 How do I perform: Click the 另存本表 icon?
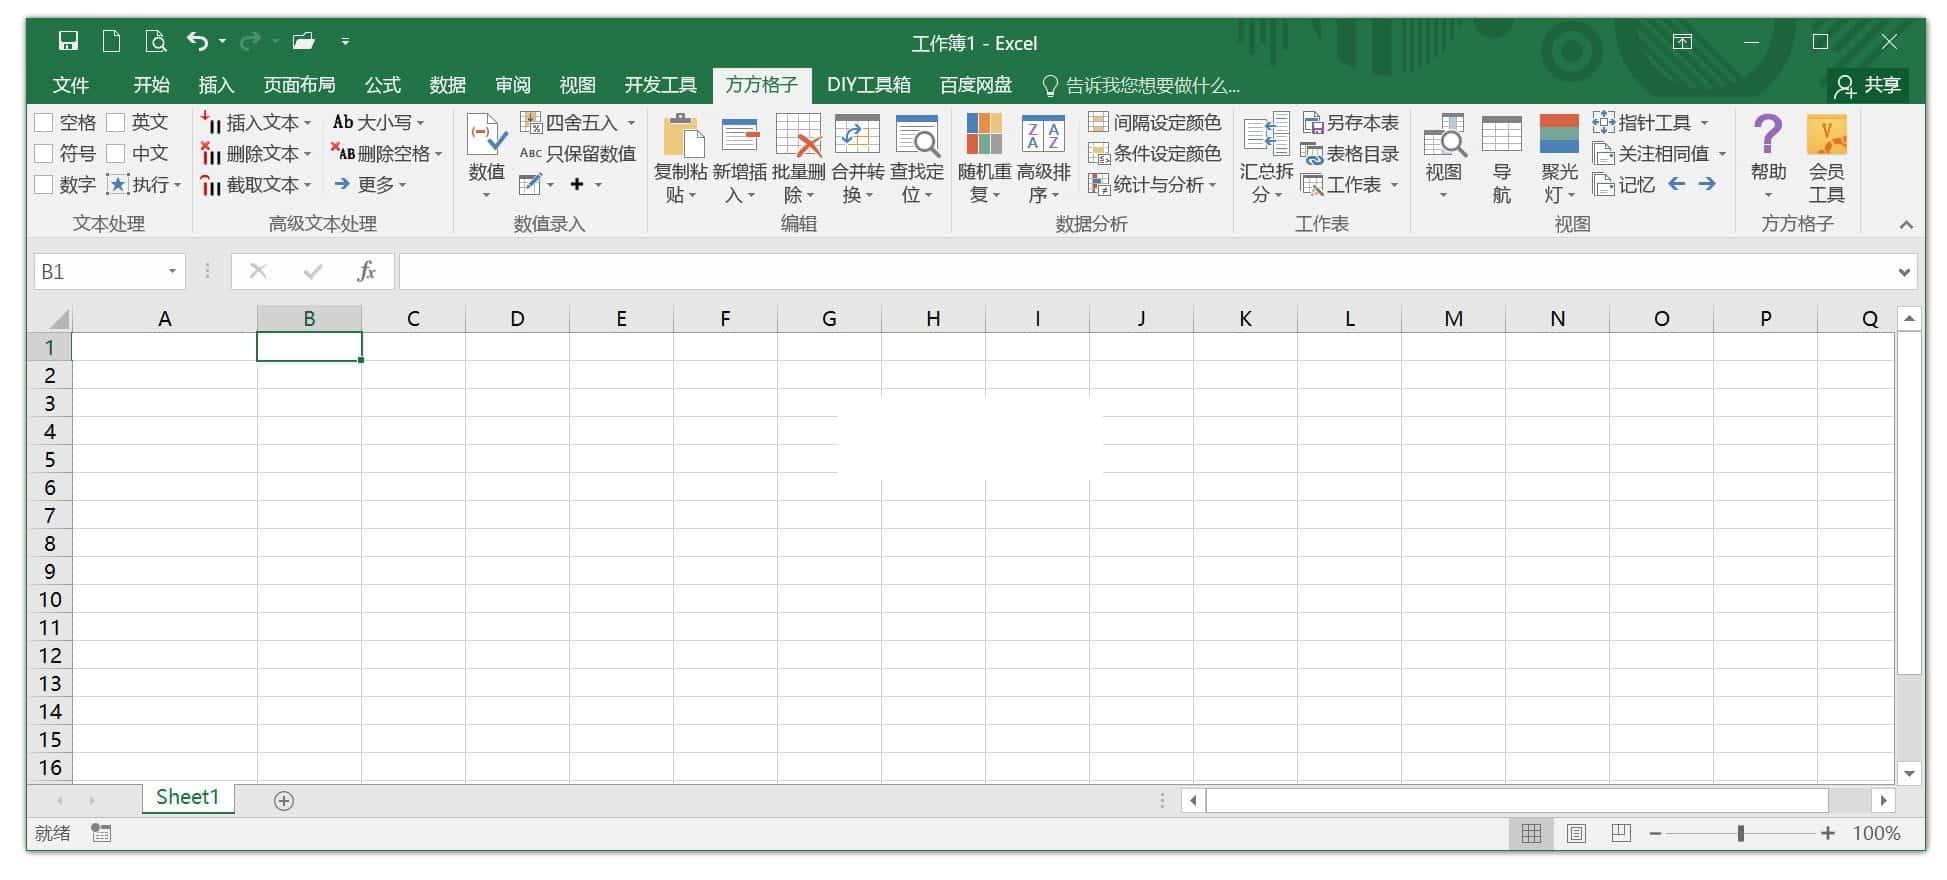(x=1312, y=123)
